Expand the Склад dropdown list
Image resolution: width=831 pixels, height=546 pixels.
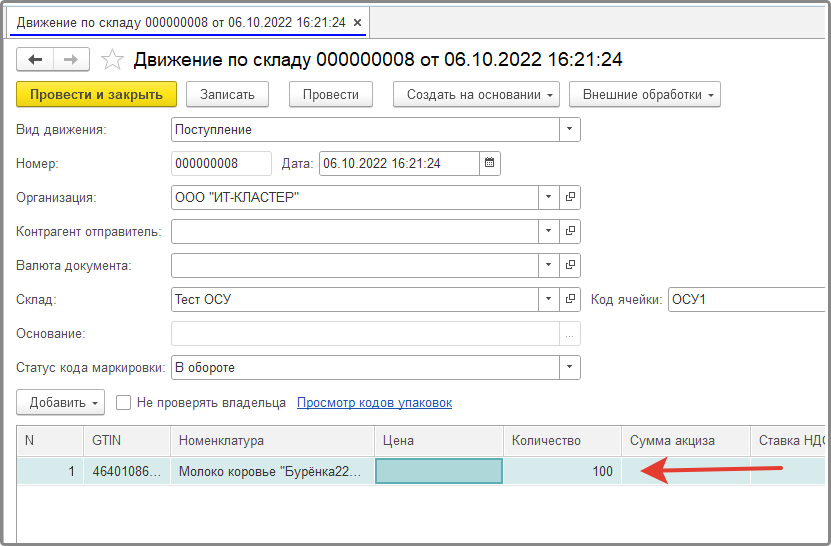[x=549, y=300]
